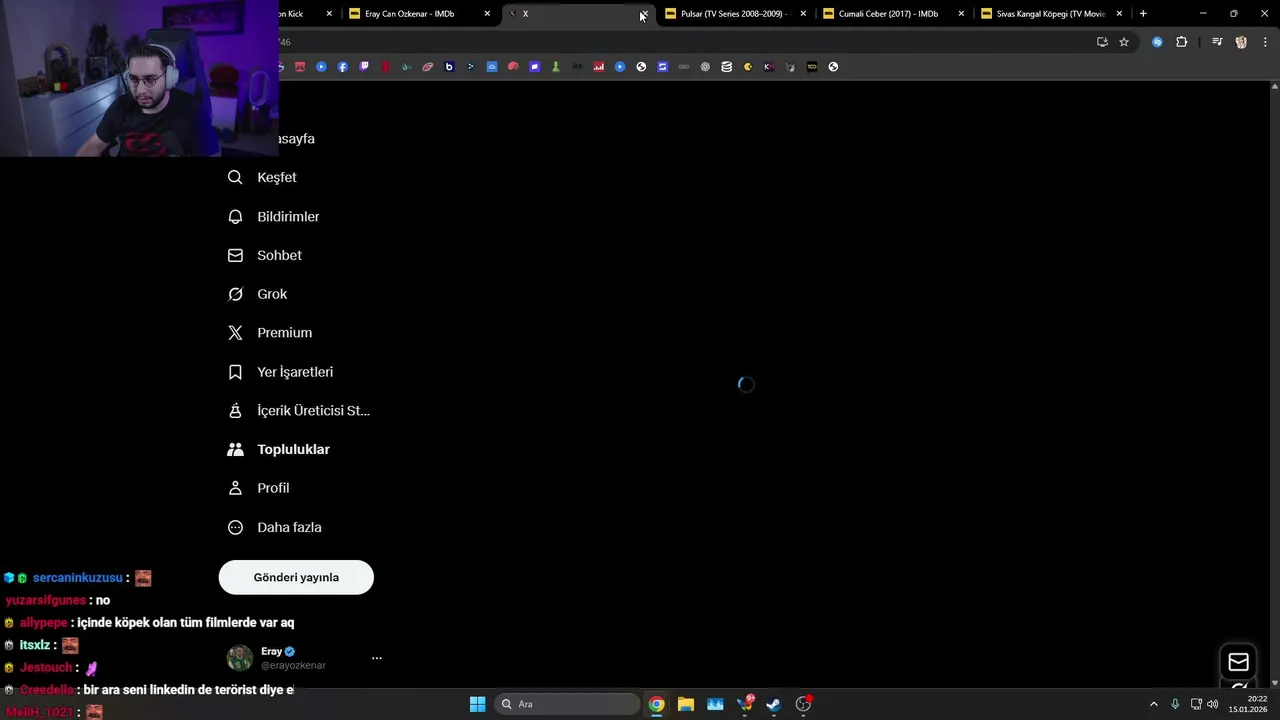Click the Gönderi yayınla button
This screenshot has height=720, width=1280.
coord(296,577)
